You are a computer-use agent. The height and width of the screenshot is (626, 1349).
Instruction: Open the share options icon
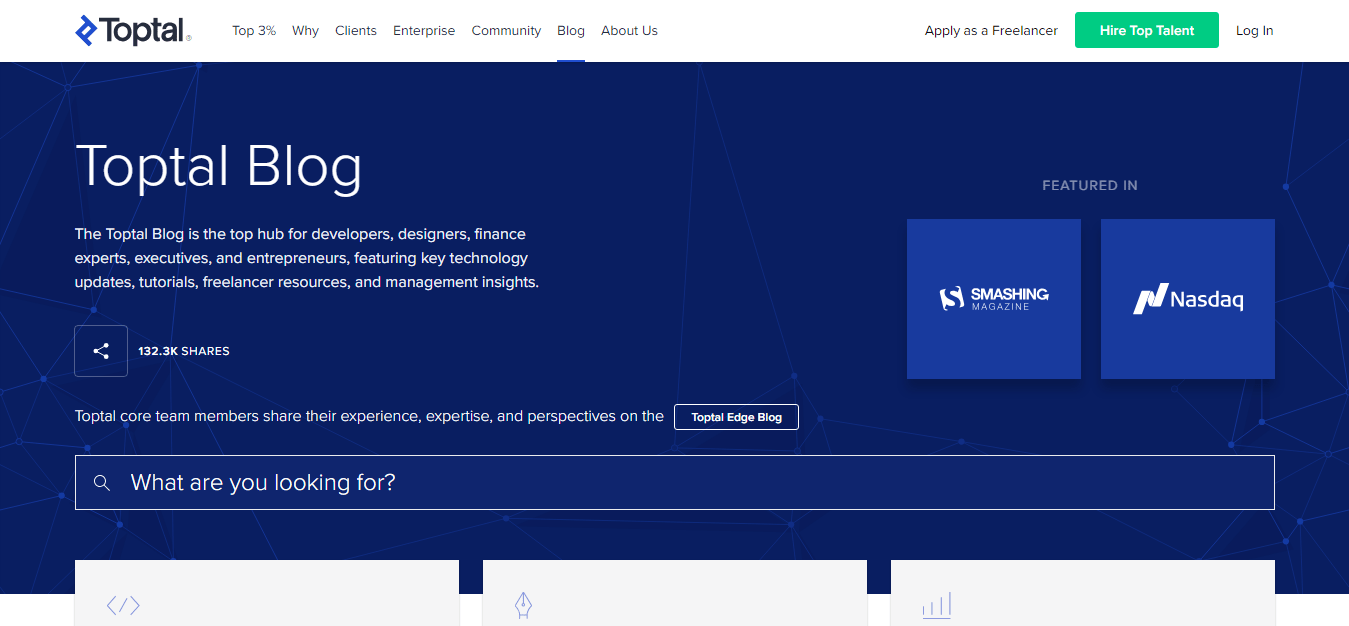[x=100, y=350]
